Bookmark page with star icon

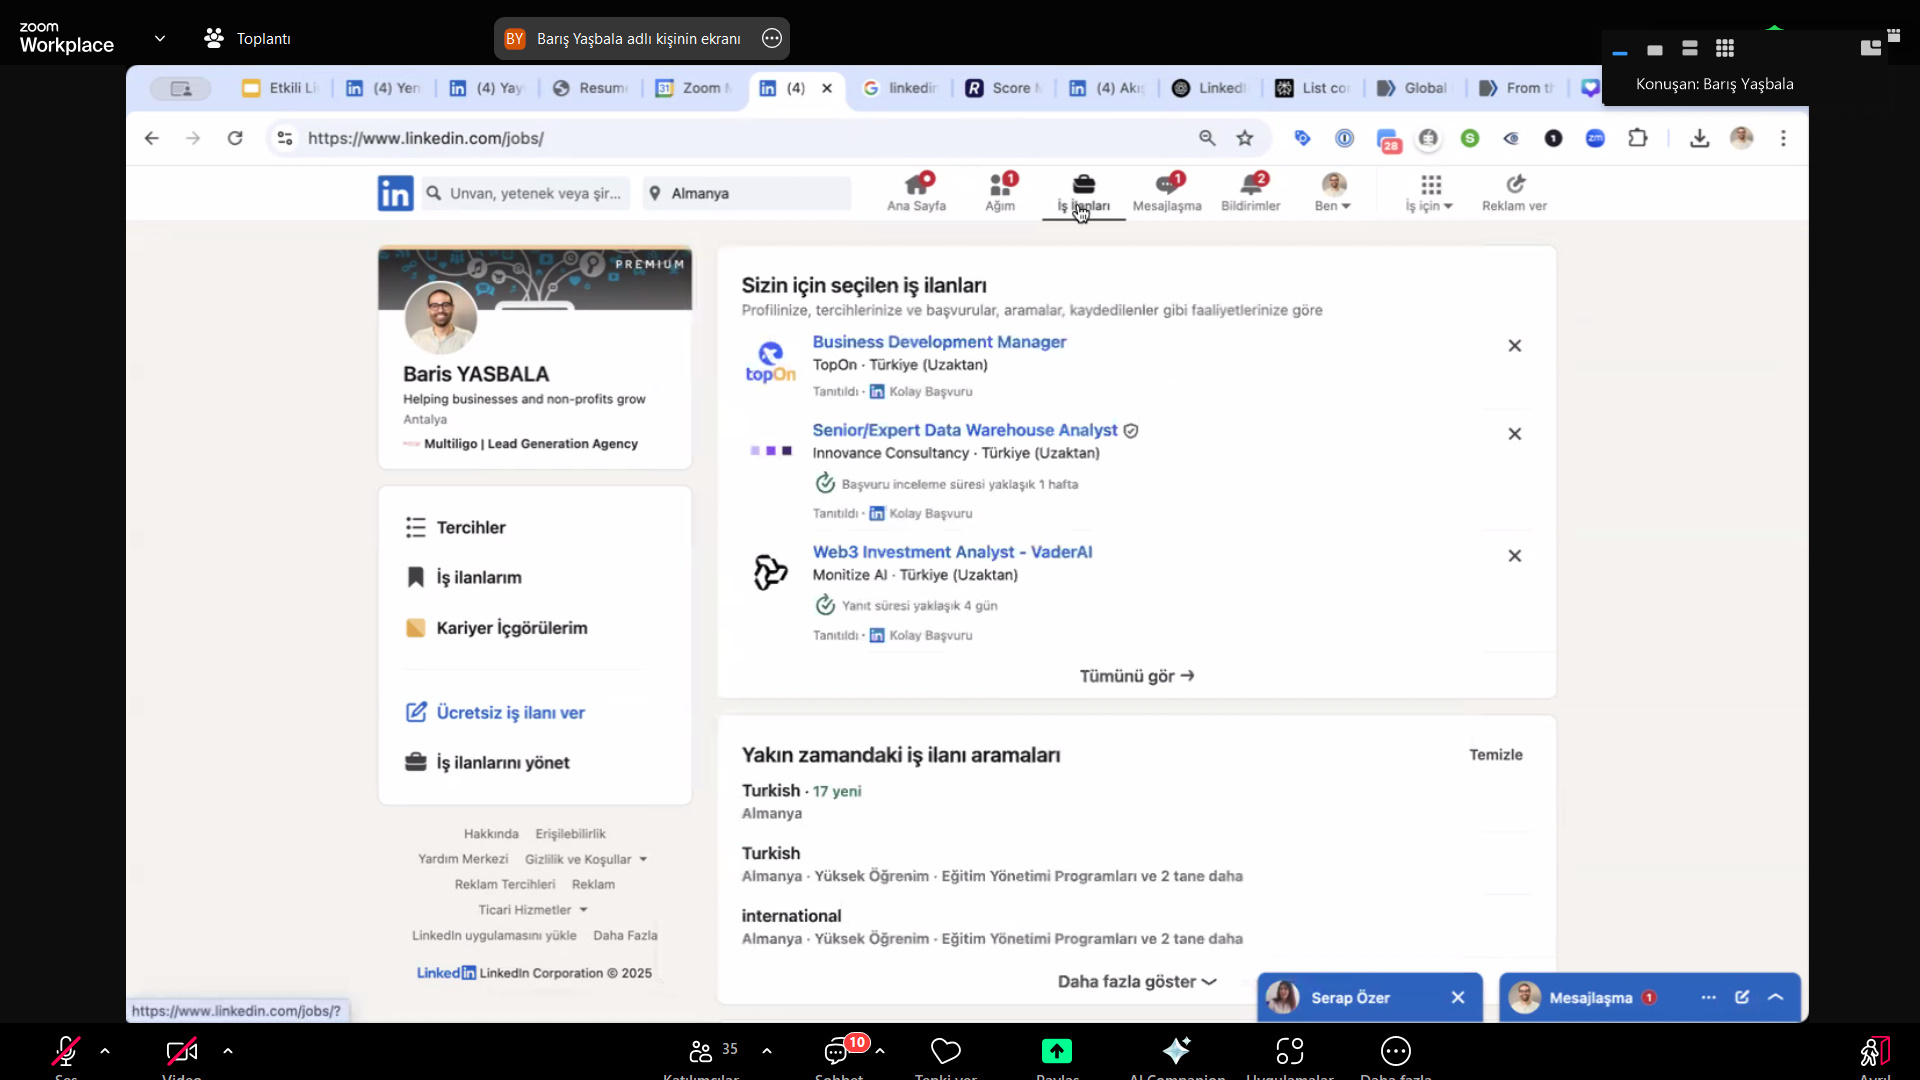click(1245, 138)
